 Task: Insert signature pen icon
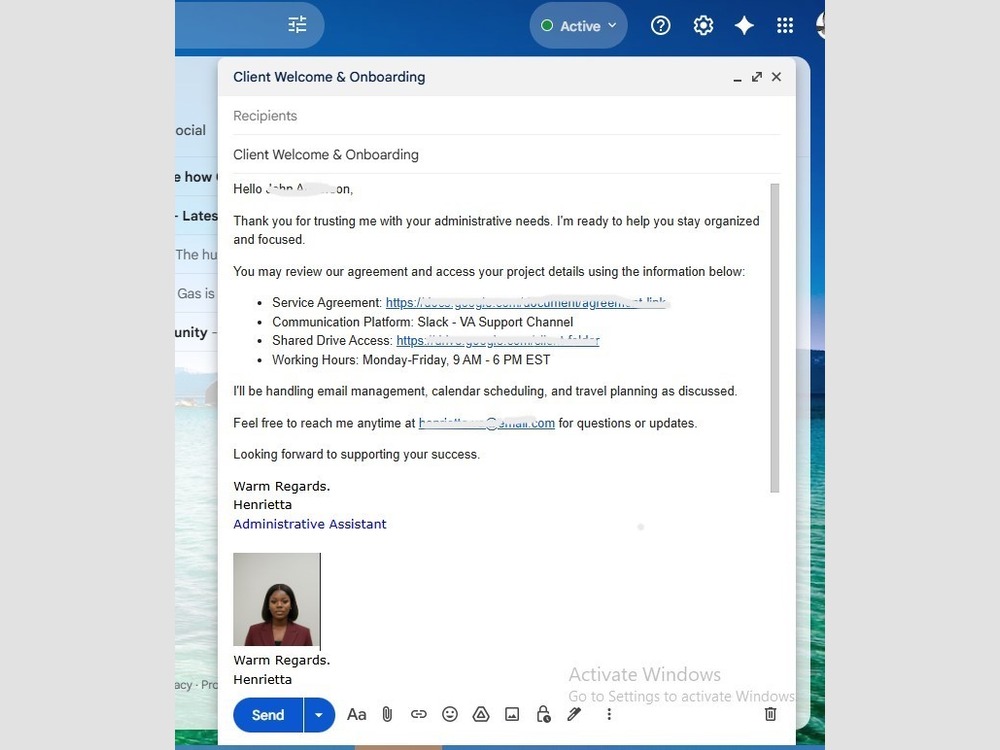(x=574, y=715)
